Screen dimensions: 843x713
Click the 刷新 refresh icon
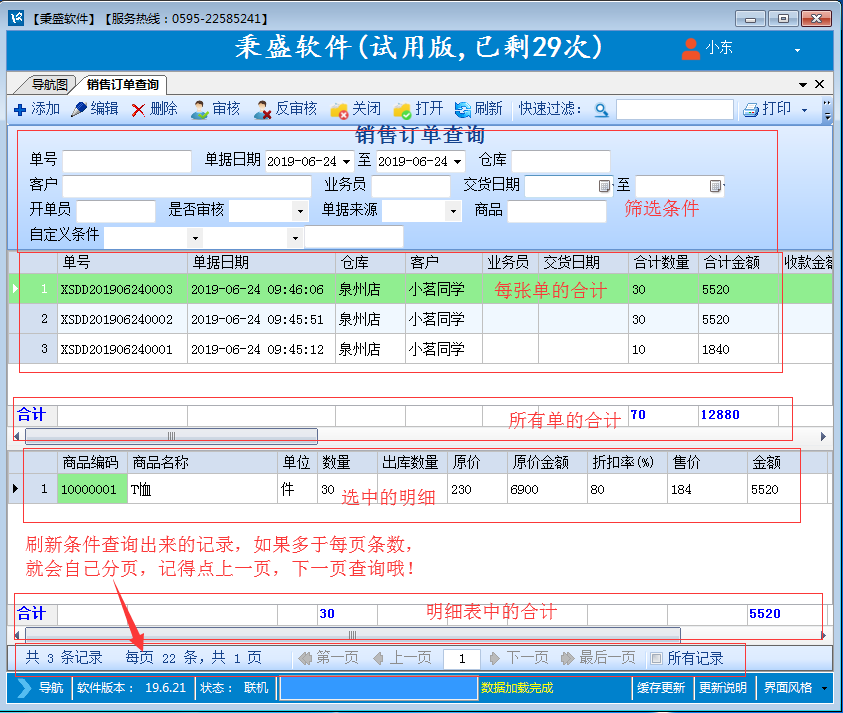462,110
